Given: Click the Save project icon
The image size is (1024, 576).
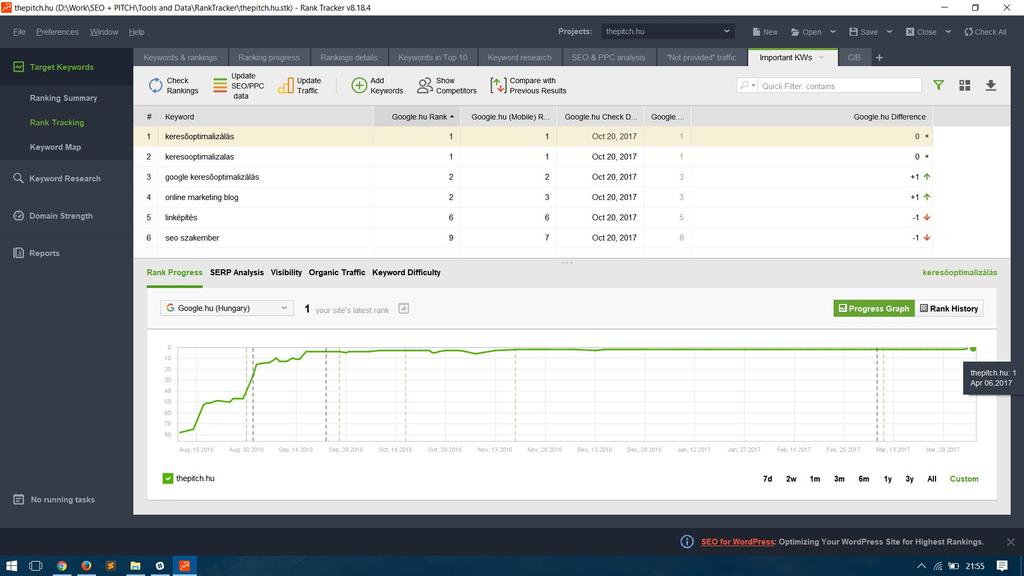Looking at the screenshot, I should click(853, 31).
